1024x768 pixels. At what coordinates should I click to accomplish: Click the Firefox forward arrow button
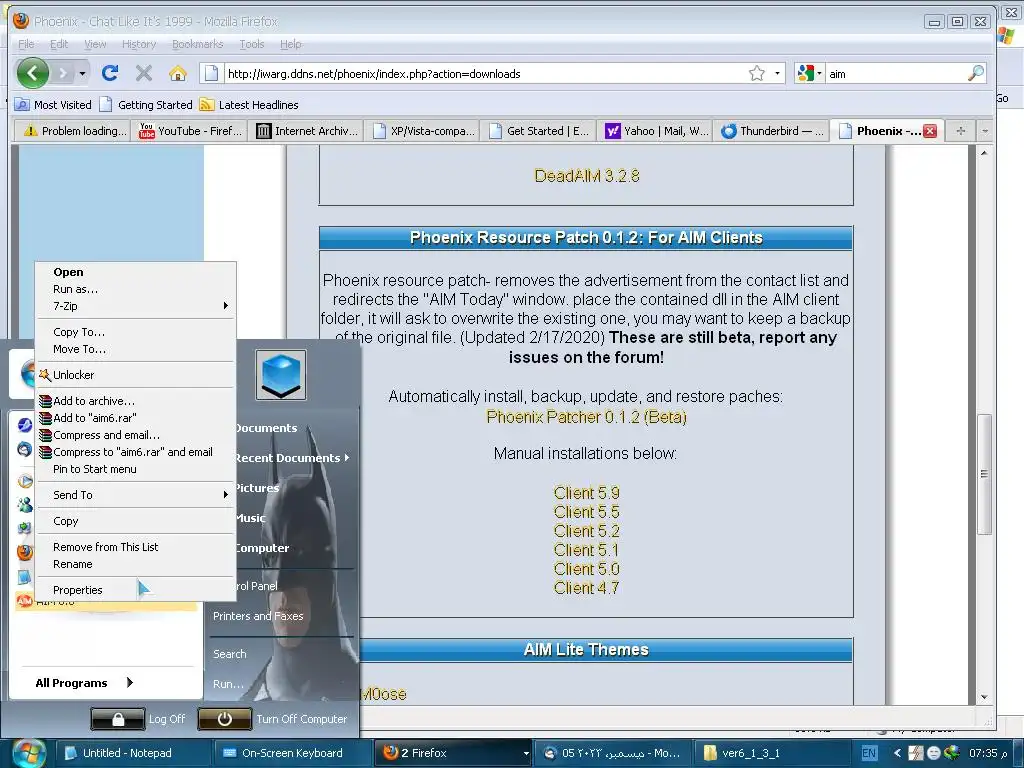(63, 73)
